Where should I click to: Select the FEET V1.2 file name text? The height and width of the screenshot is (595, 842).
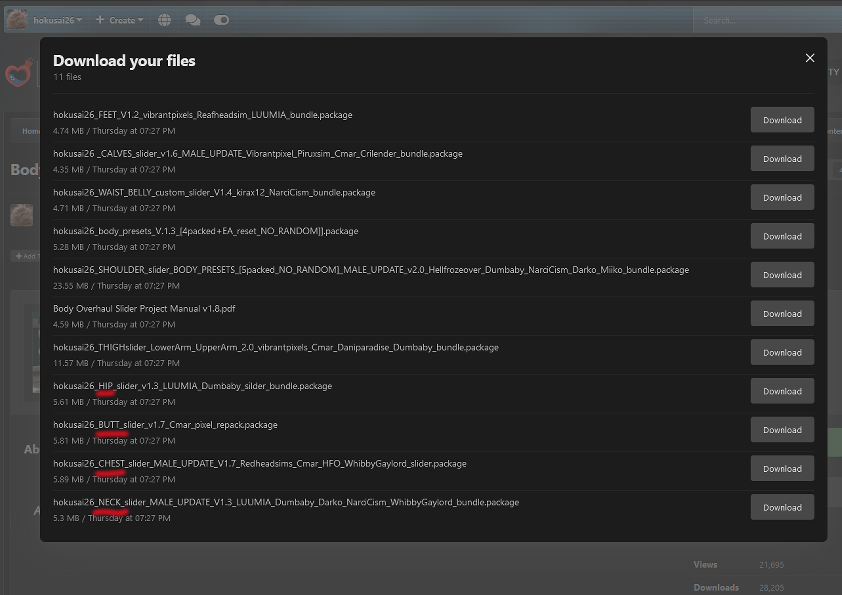point(202,115)
